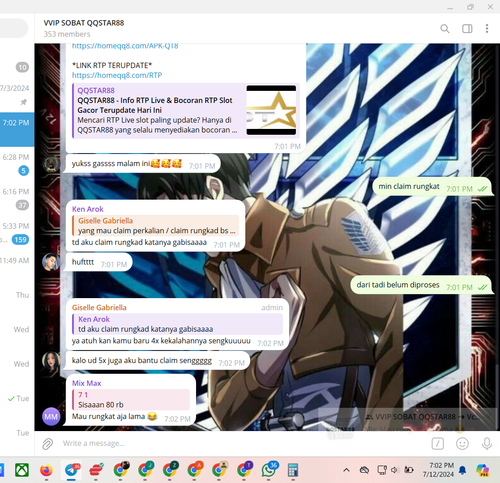This screenshot has height=483, width=500.
Task: Click the 'min claim rungkat' sent message
Action: pyautogui.click(x=432, y=187)
